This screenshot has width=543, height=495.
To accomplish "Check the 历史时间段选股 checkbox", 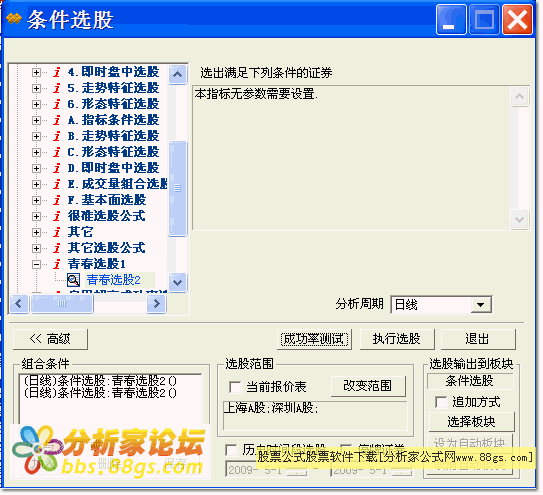I will pyautogui.click(x=231, y=450).
